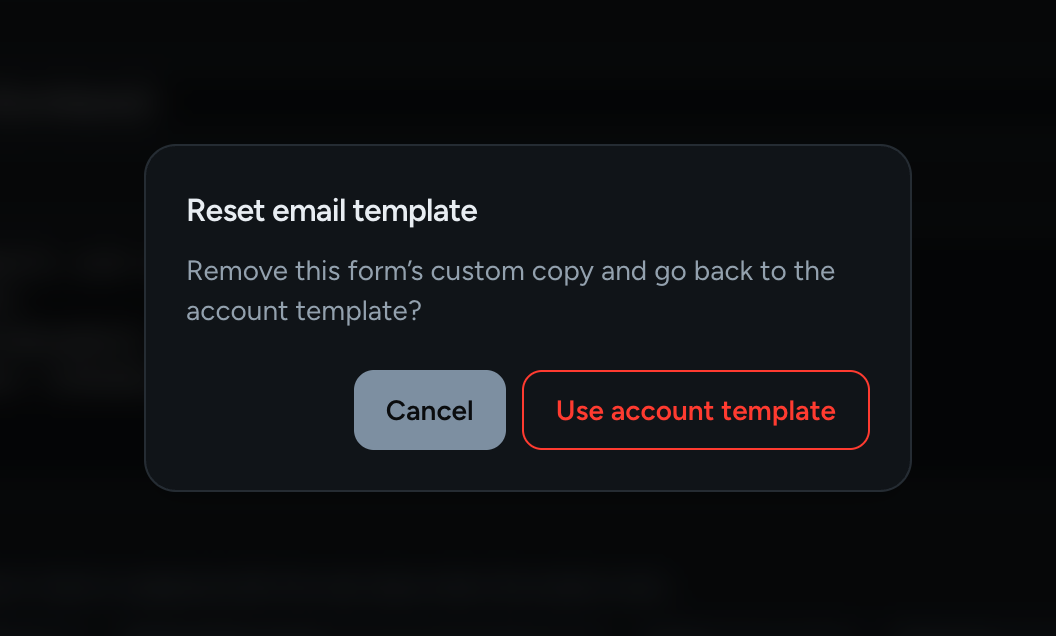
Task: Abort the email template reset
Action: click(x=430, y=410)
